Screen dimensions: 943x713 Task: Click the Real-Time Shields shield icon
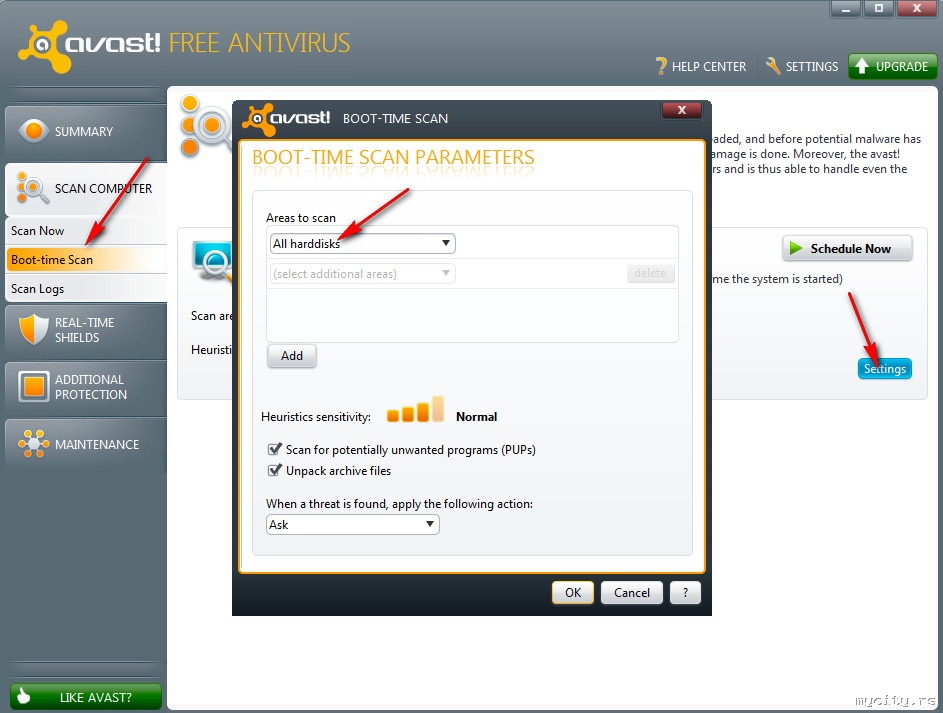(x=33, y=329)
